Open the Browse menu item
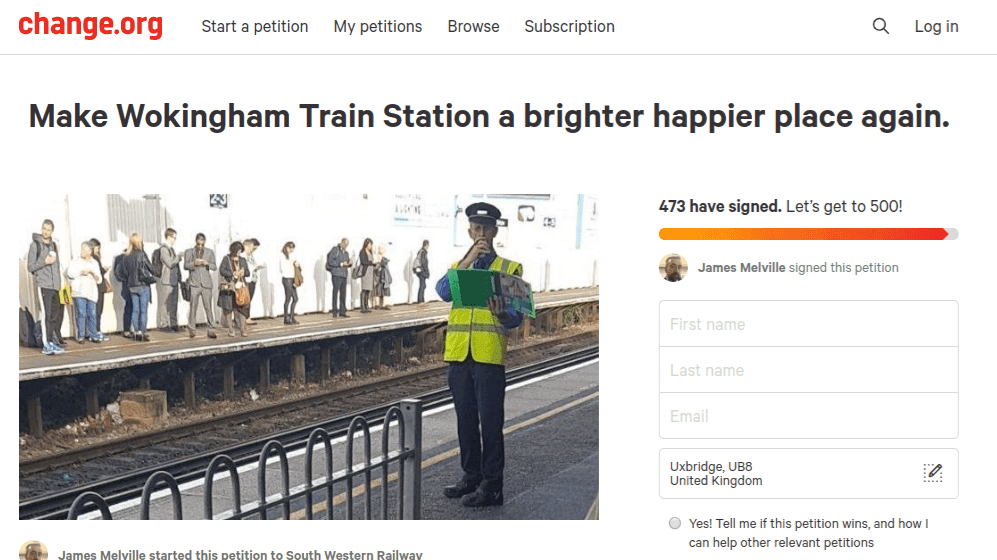The image size is (997, 560). (x=473, y=26)
